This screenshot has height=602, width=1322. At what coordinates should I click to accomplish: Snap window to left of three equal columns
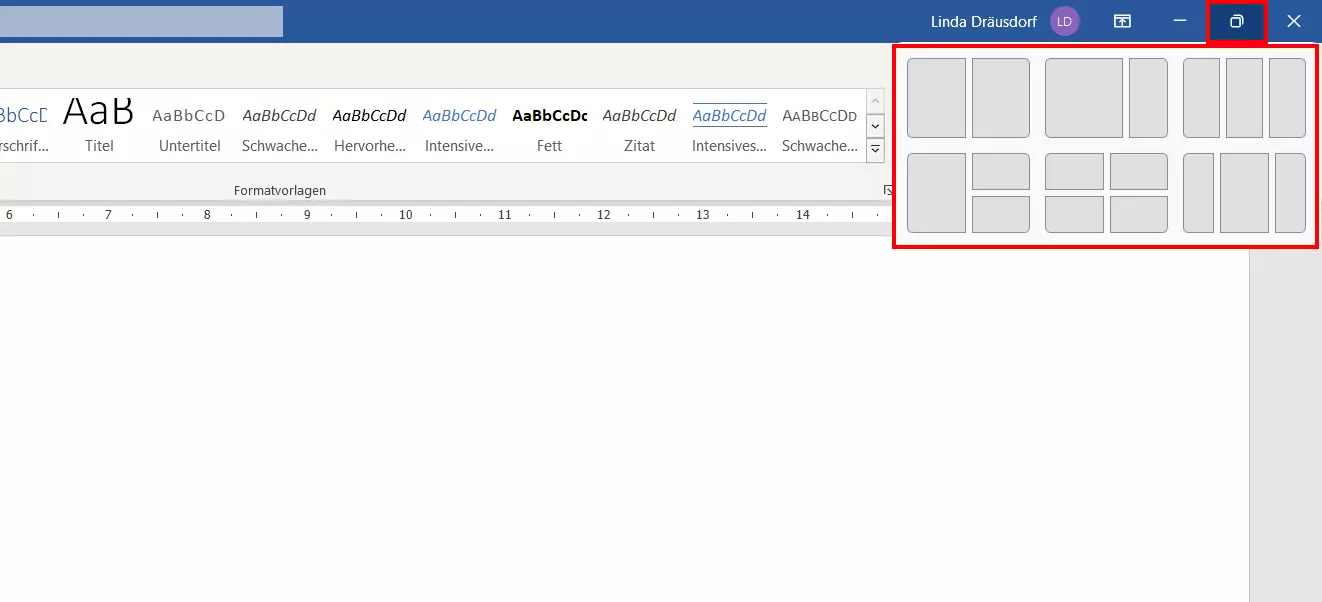[1201, 98]
